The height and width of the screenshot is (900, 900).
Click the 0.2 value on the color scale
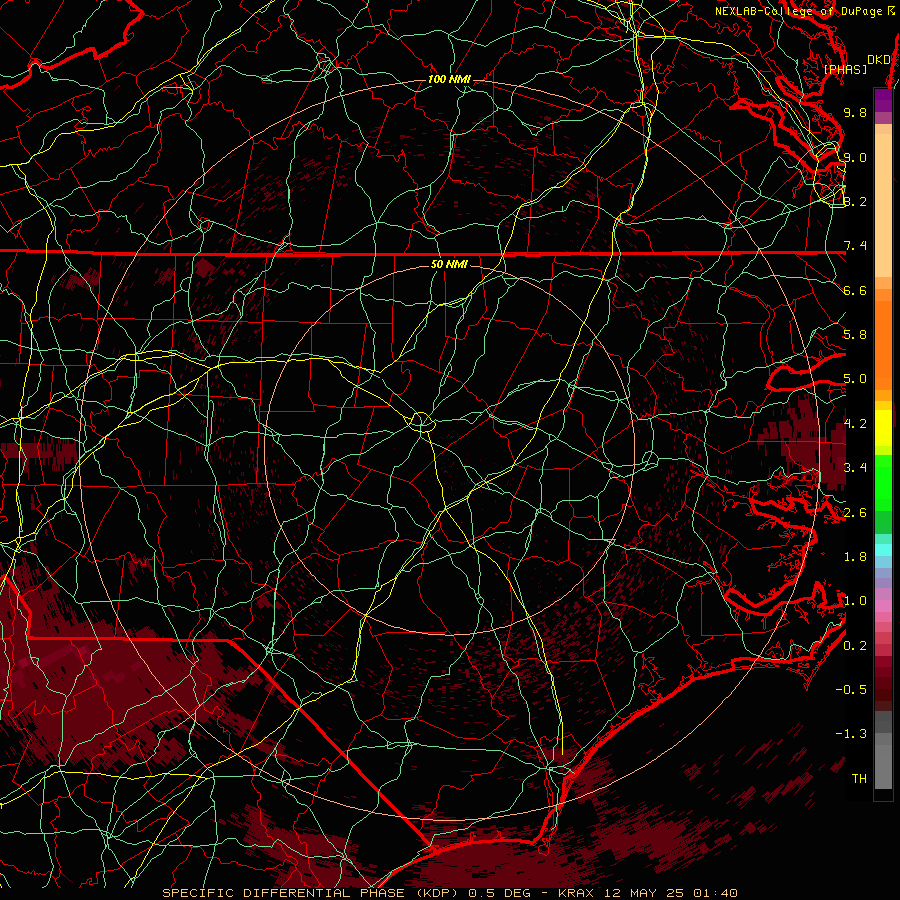[855, 646]
